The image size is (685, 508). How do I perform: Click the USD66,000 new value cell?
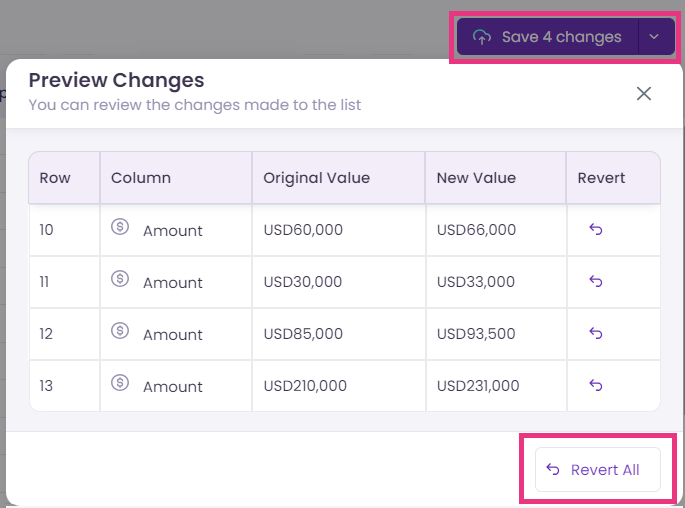tap(496, 230)
